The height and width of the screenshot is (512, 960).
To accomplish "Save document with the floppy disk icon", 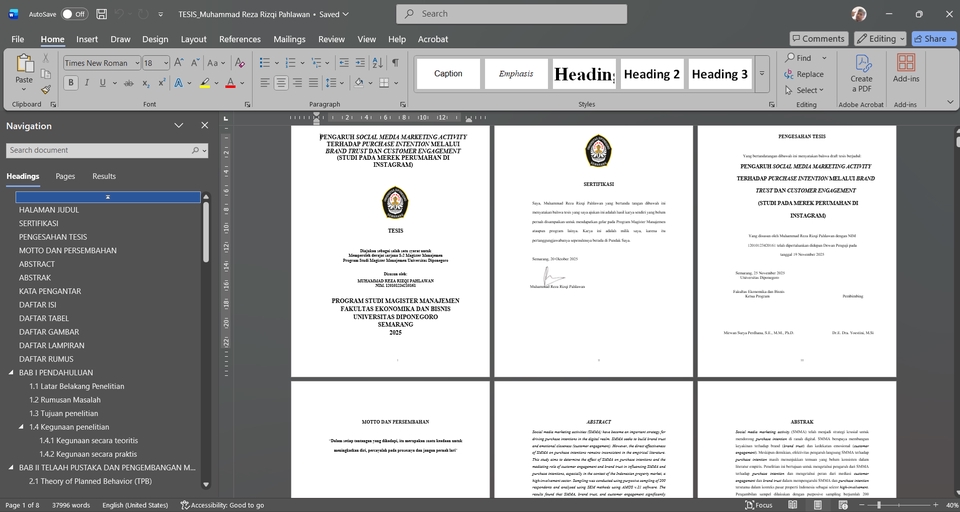I will (102, 14).
